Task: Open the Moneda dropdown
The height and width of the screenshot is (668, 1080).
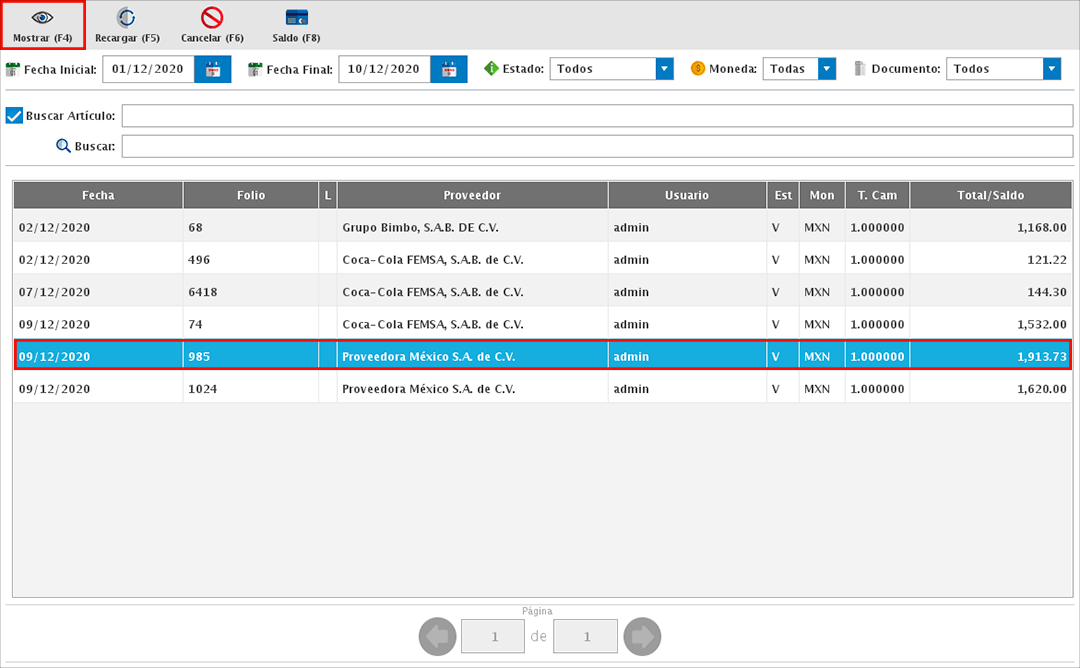Action: [x=826, y=69]
